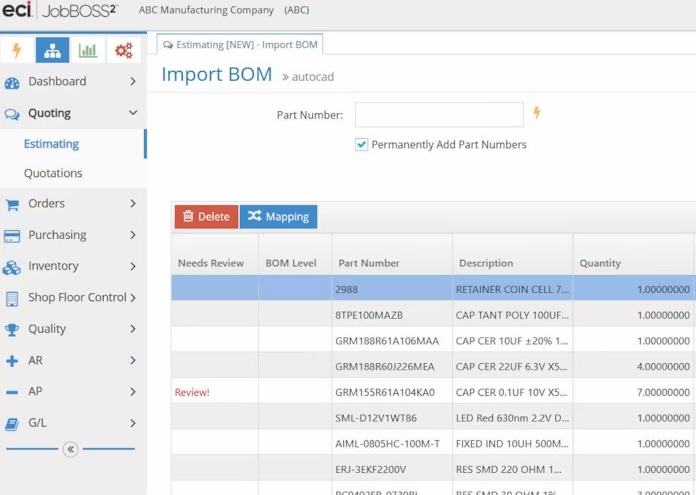Open the red gears settings icon
This screenshot has width=696, height=495.
coord(123,50)
